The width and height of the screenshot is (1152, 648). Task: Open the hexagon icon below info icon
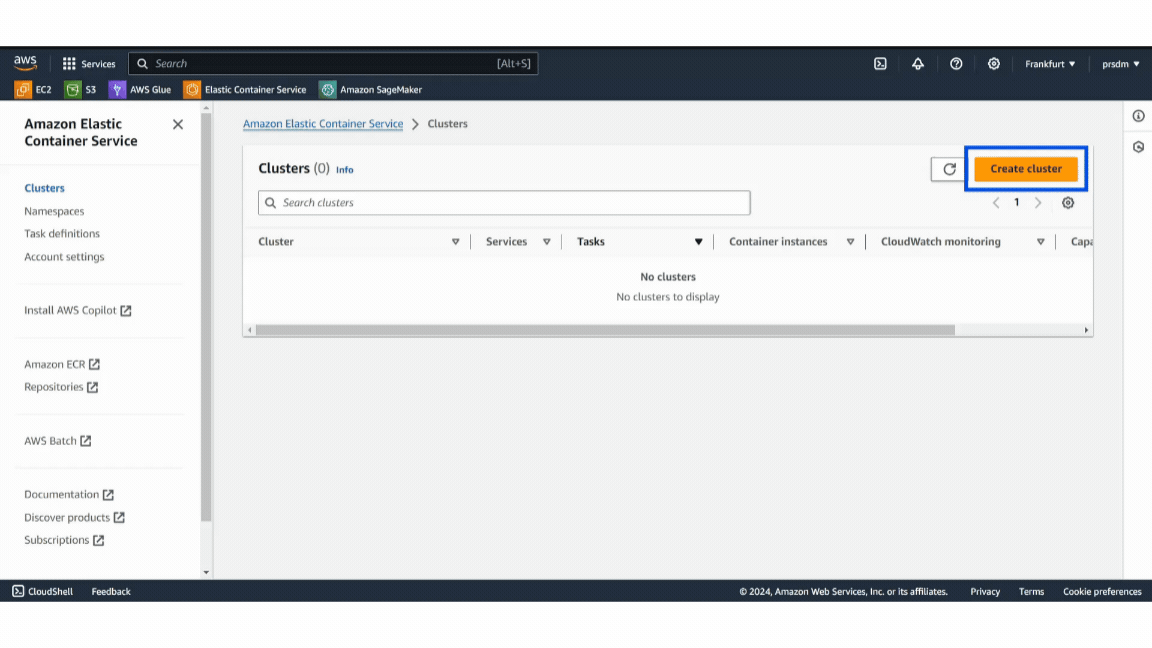pyautogui.click(x=1138, y=147)
